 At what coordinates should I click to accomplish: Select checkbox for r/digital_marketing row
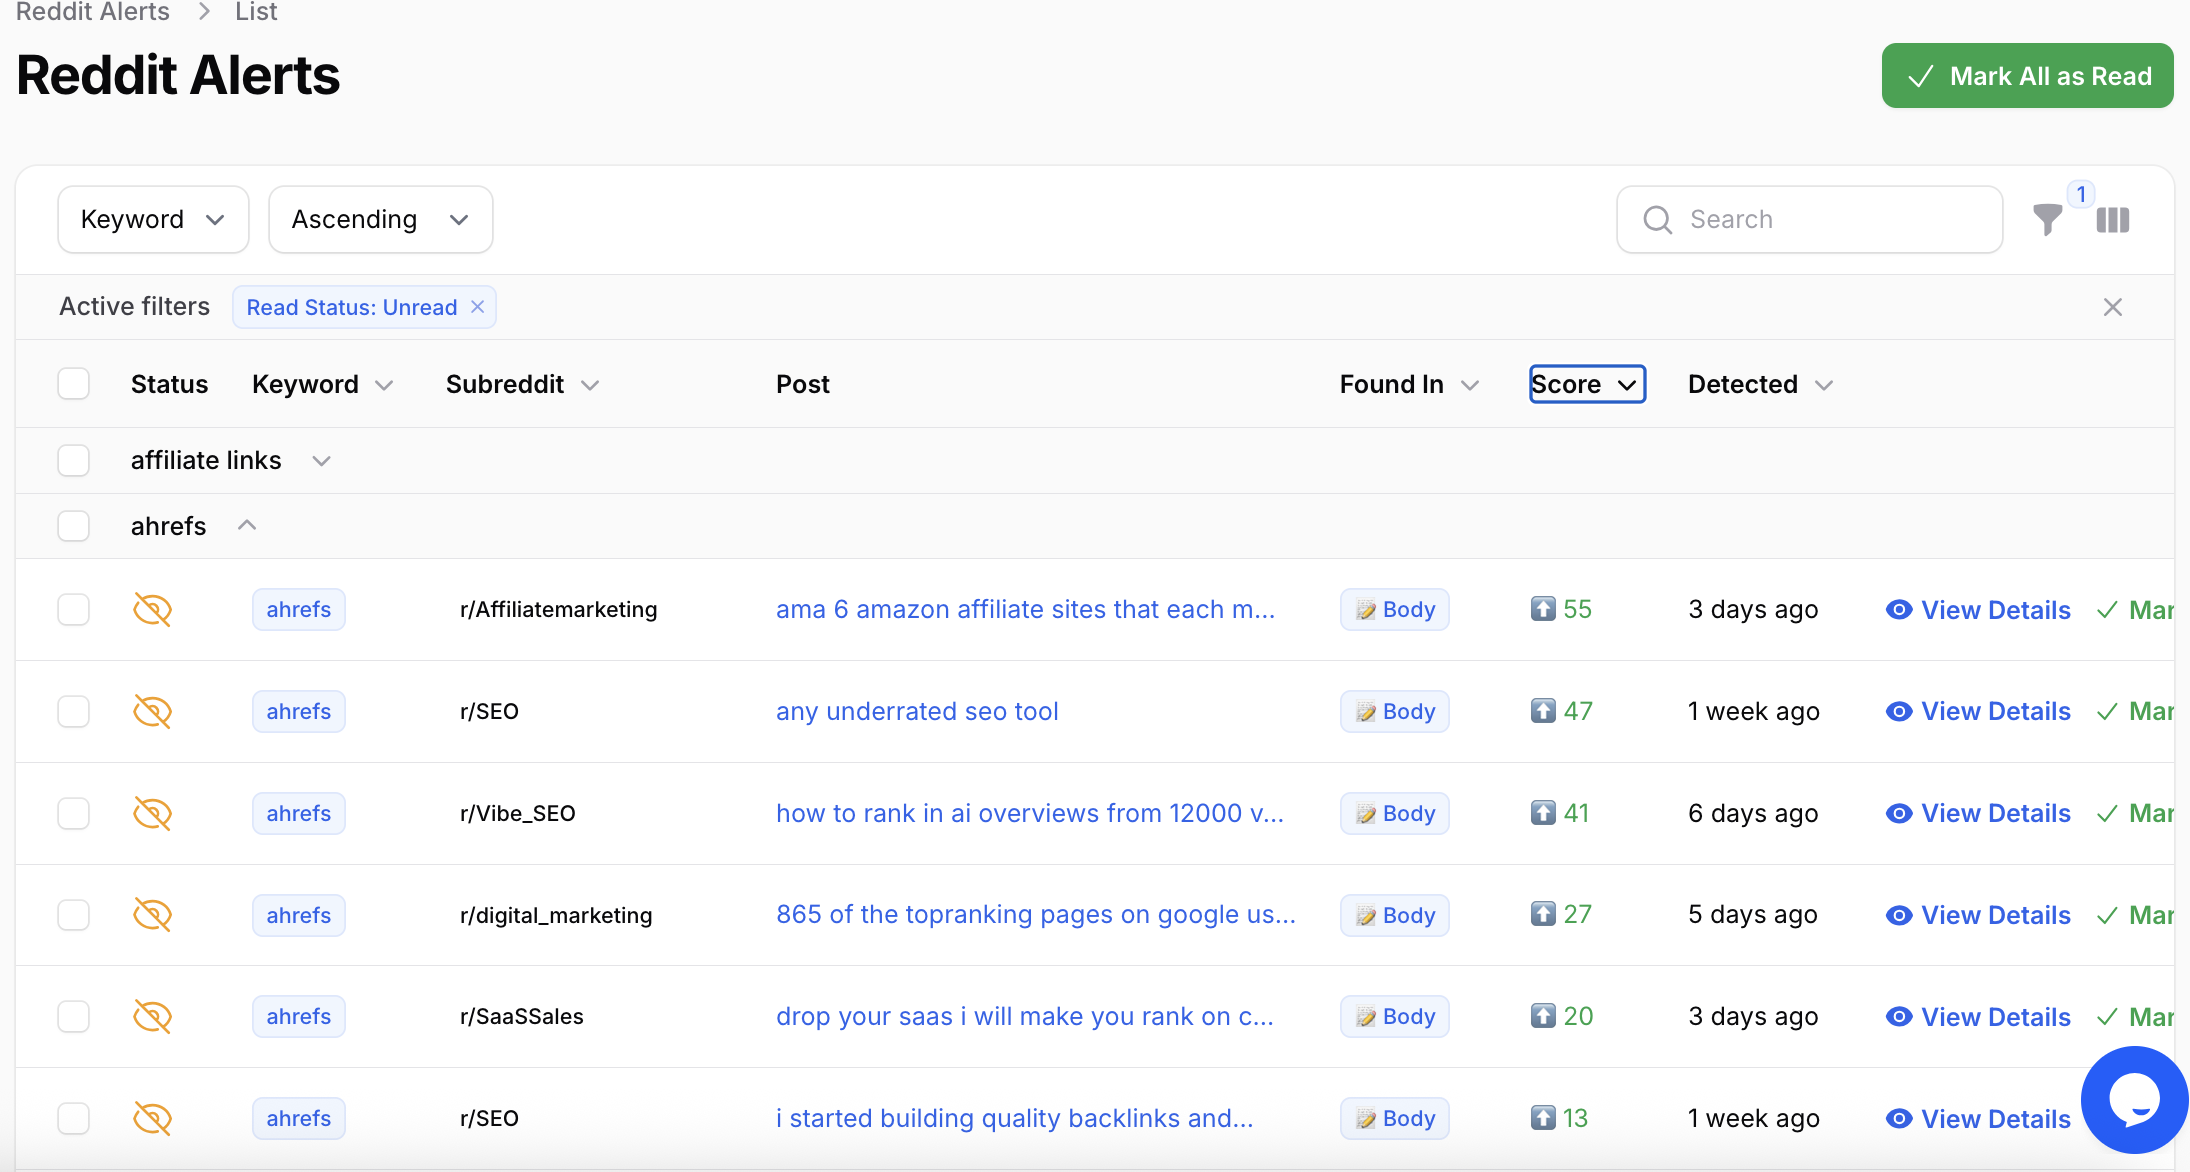pyautogui.click(x=73, y=915)
